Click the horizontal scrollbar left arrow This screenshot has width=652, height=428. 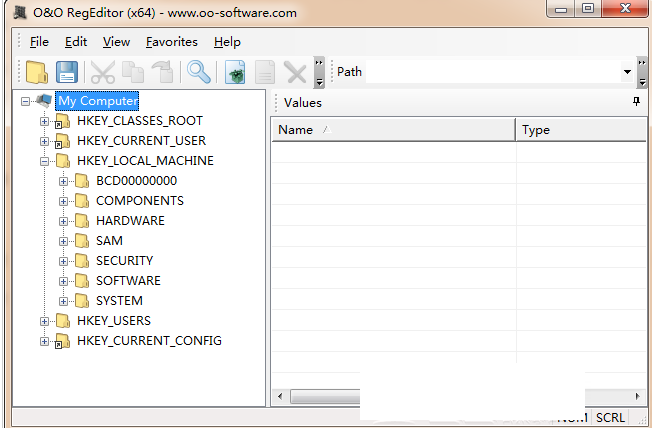click(279, 397)
